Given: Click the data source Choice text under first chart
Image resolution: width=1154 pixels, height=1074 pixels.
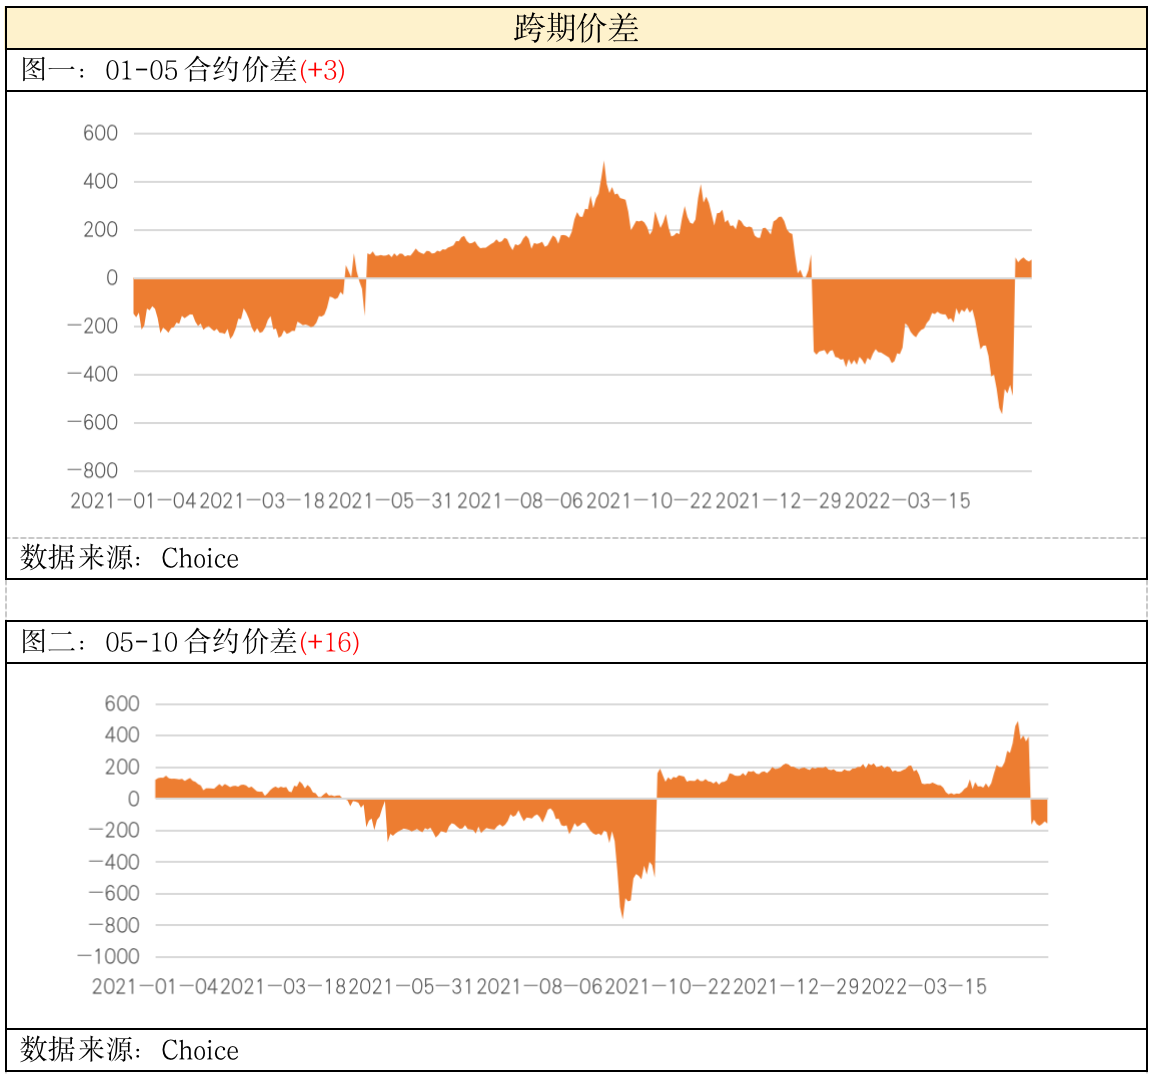Looking at the screenshot, I should pyautogui.click(x=130, y=558).
